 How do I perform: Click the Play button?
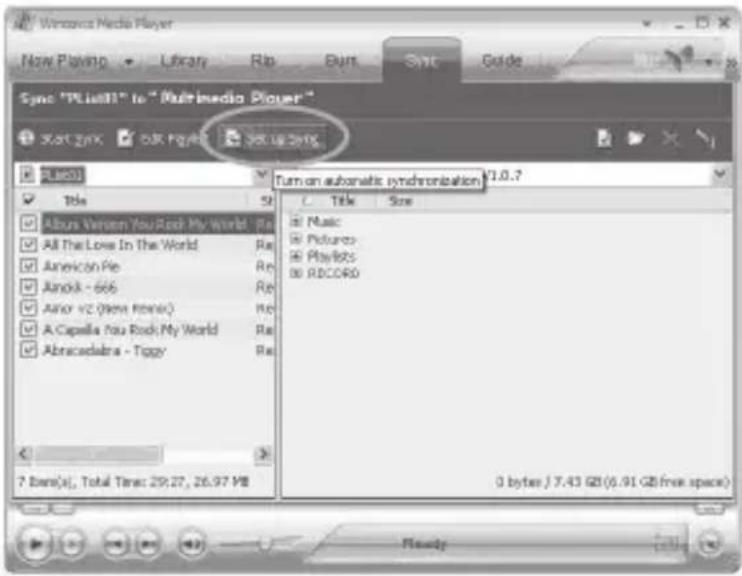click(36, 544)
